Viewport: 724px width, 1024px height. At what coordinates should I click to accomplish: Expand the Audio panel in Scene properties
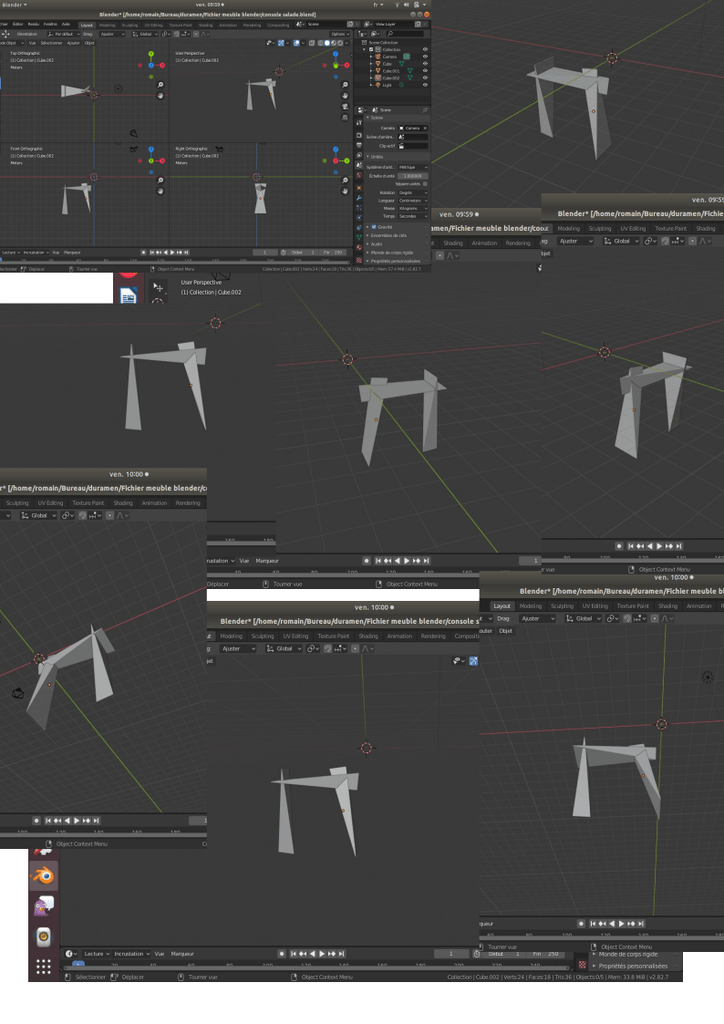click(376, 244)
